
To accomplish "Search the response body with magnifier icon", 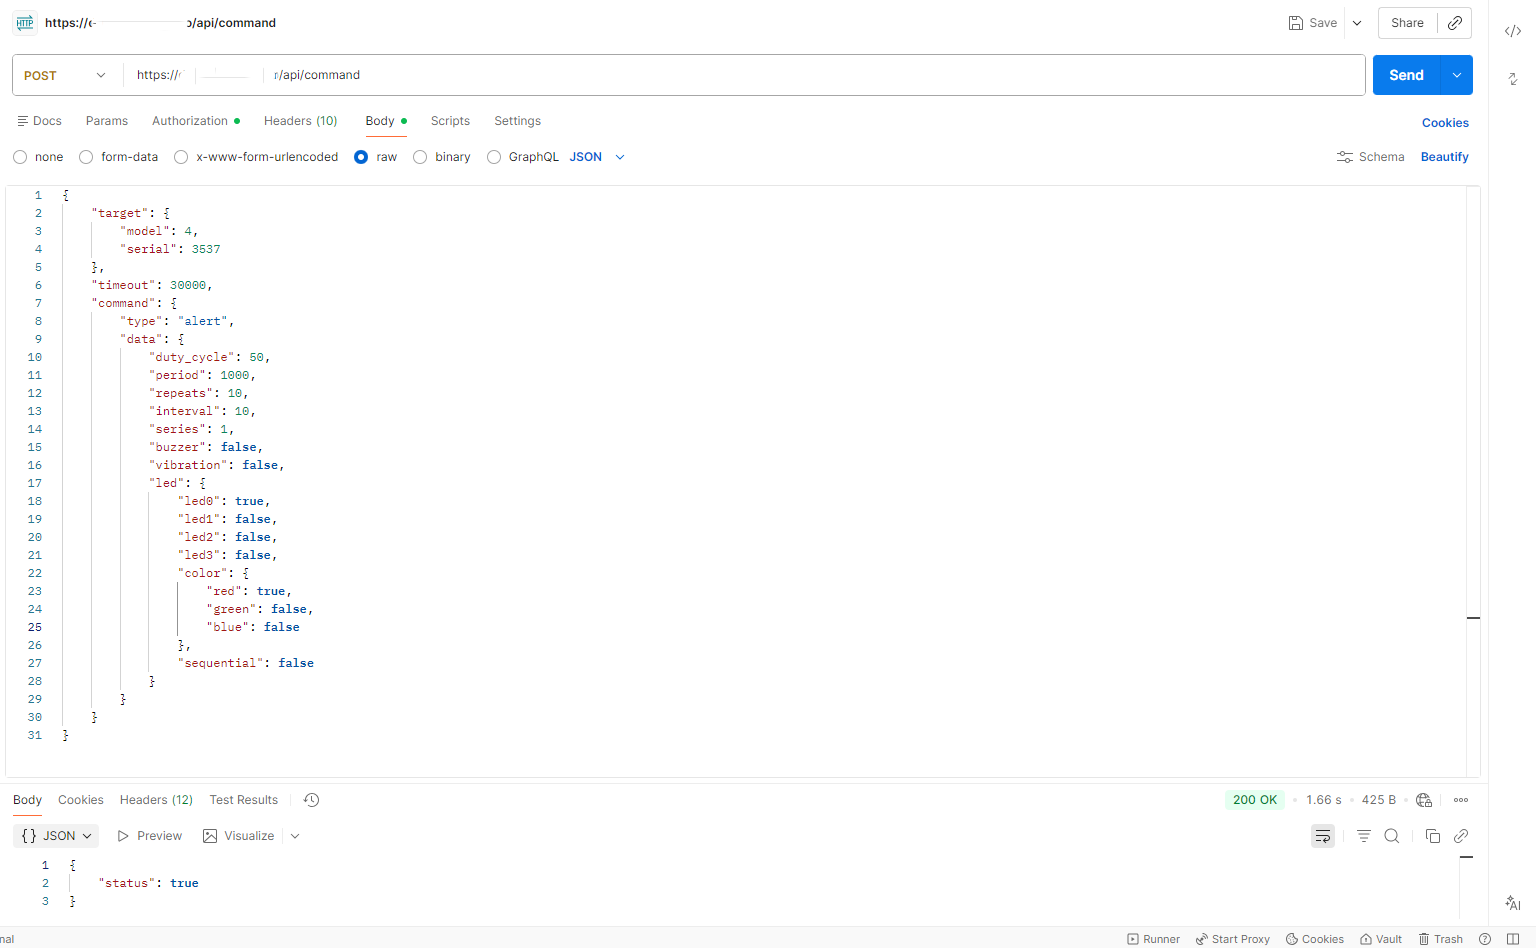I will click(x=1391, y=836).
